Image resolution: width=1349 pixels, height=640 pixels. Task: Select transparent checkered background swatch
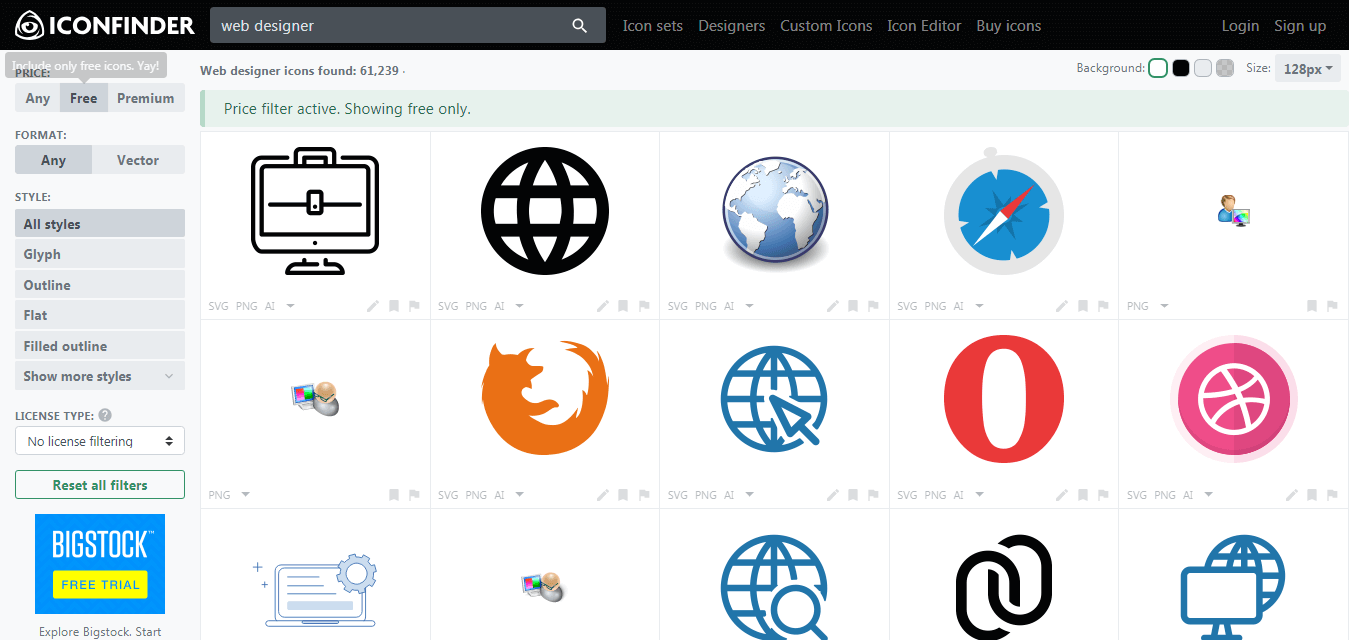tap(1225, 68)
